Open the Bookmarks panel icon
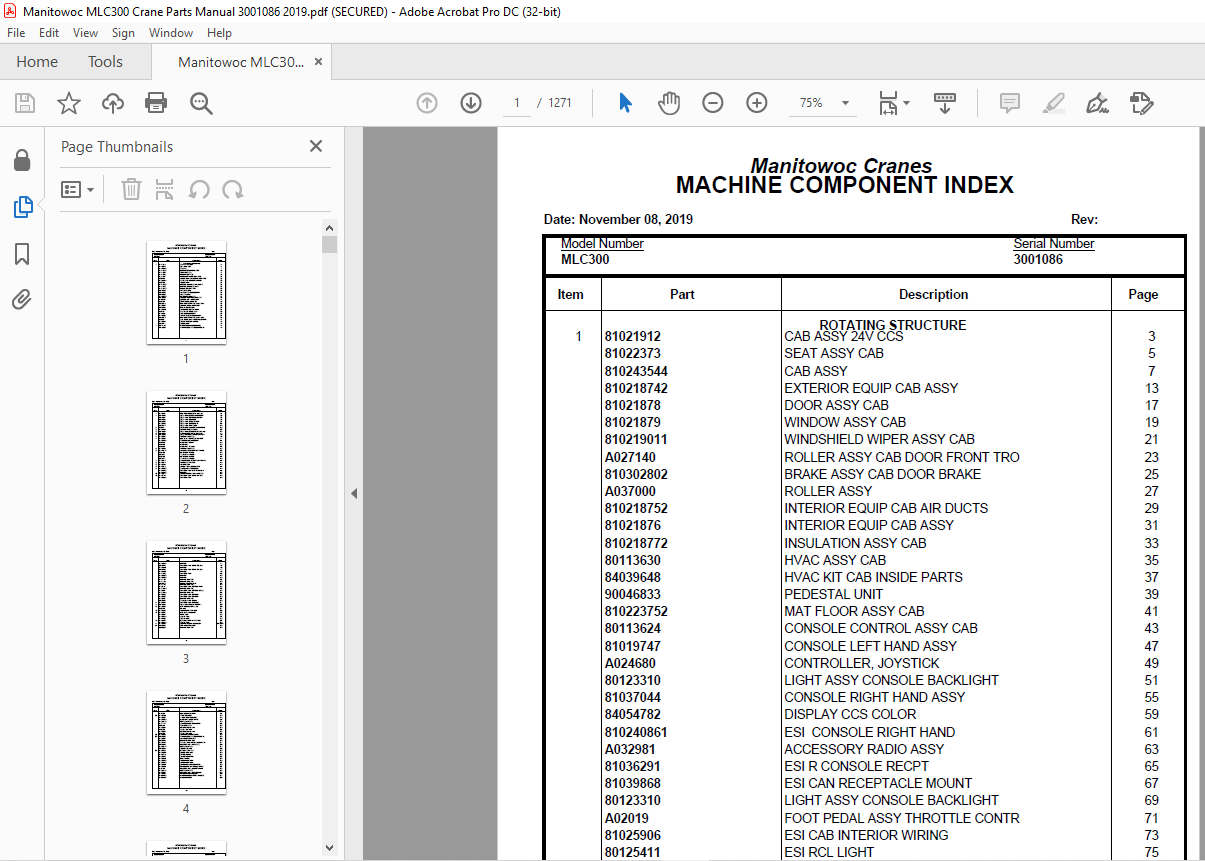 click(x=22, y=254)
